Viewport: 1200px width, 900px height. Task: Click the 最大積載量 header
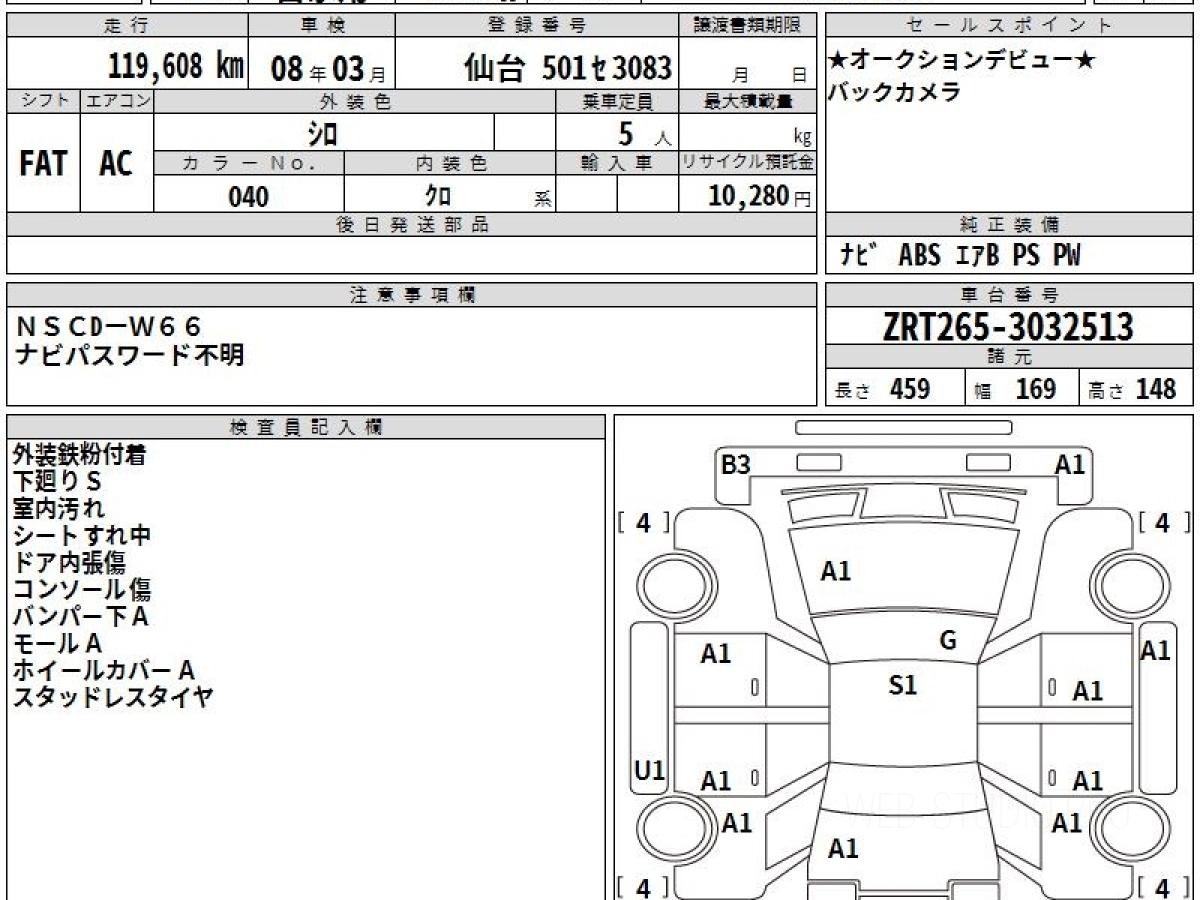tap(748, 101)
